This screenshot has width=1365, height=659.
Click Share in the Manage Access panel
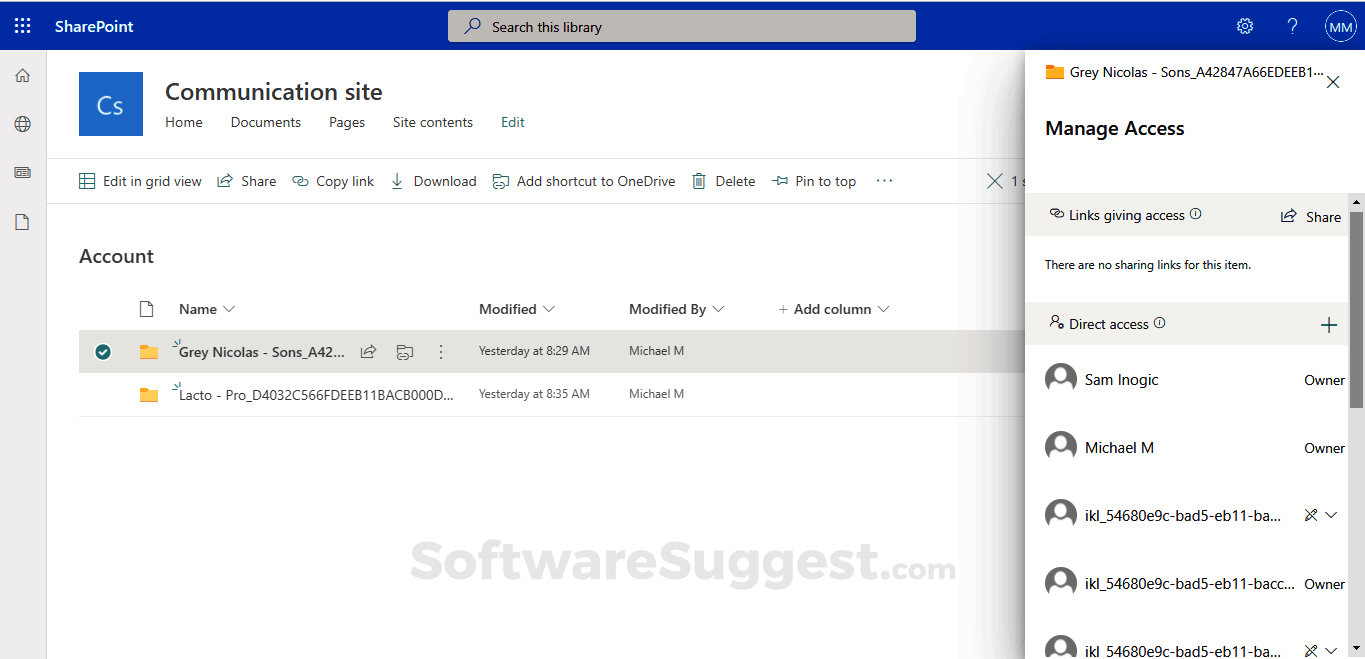1310,216
